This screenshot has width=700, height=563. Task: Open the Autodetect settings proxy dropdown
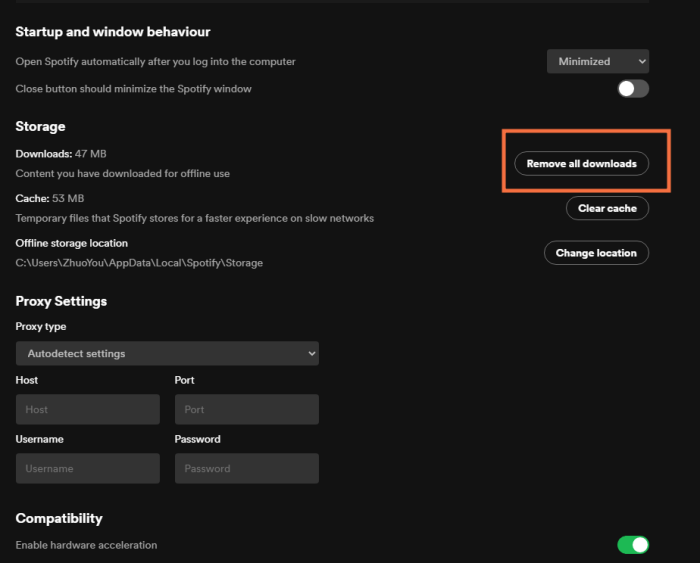[x=167, y=353]
